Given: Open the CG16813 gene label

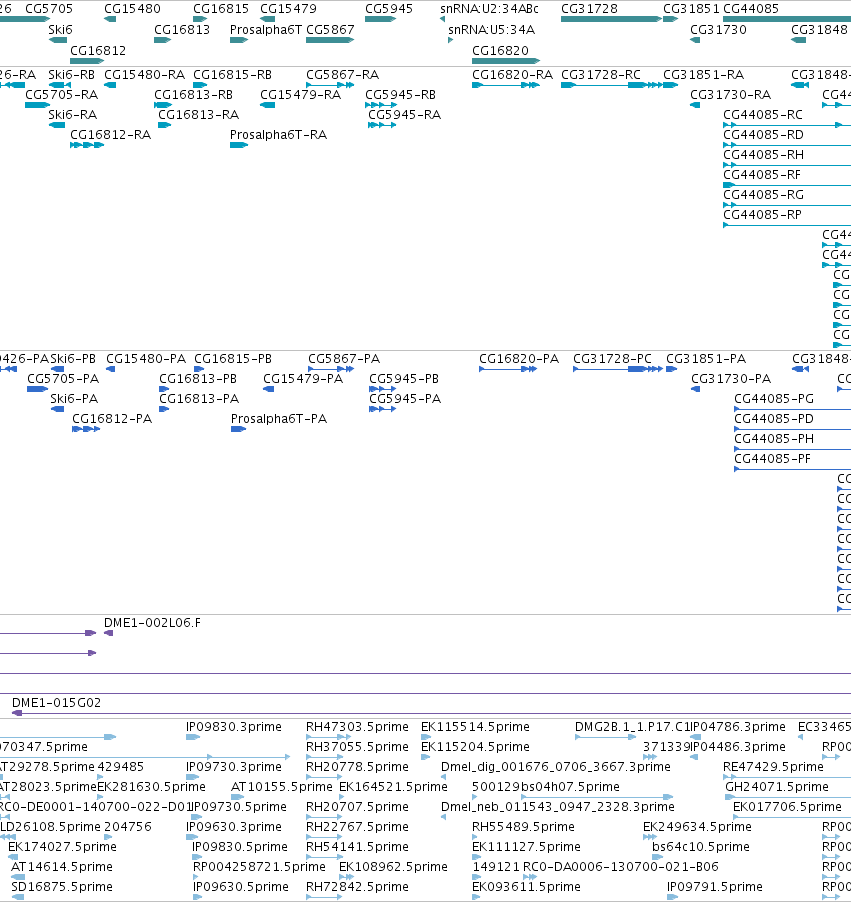Looking at the screenshot, I should pyautogui.click(x=182, y=29).
